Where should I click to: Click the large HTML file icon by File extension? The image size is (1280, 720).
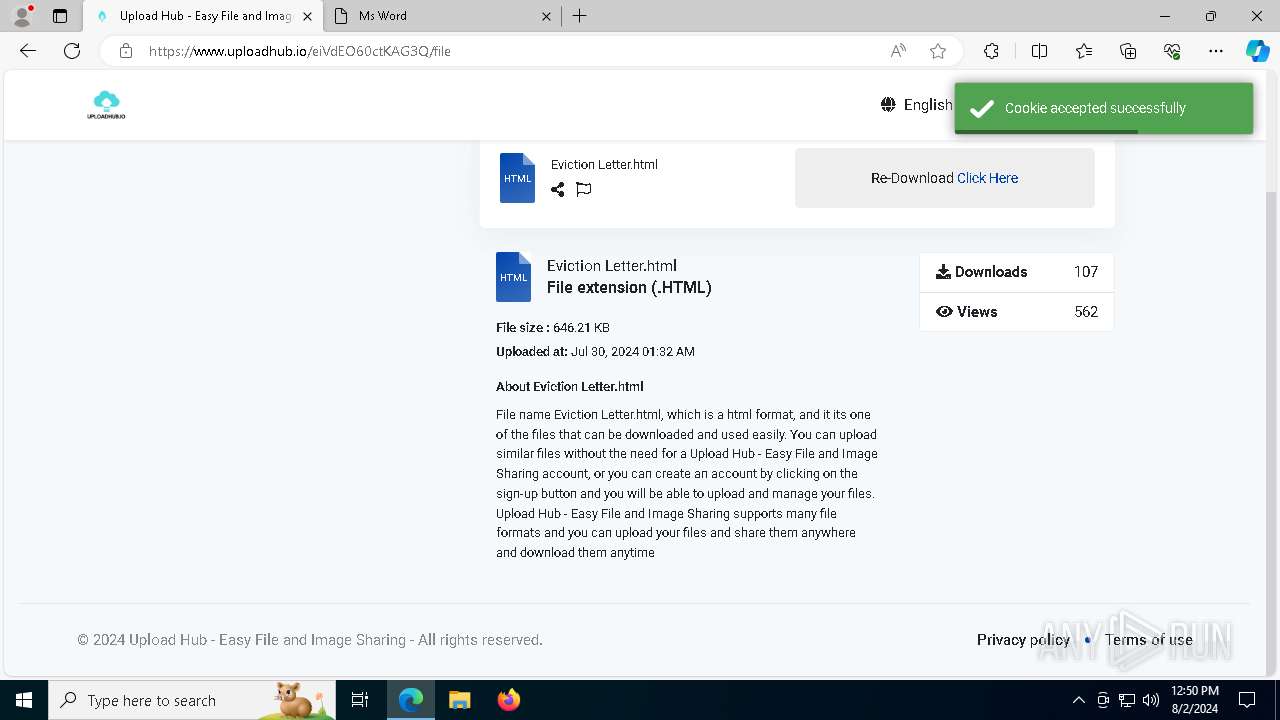513,277
